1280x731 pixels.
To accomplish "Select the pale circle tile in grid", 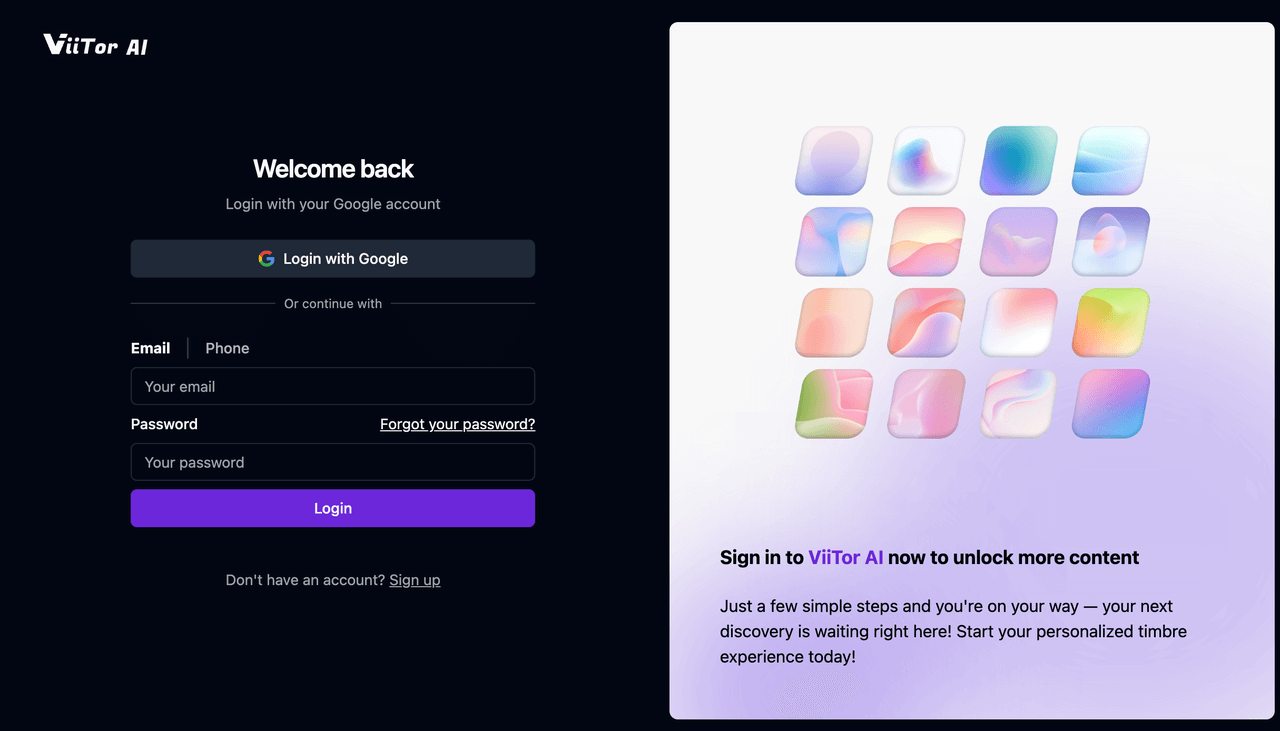I will click(834, 160).
